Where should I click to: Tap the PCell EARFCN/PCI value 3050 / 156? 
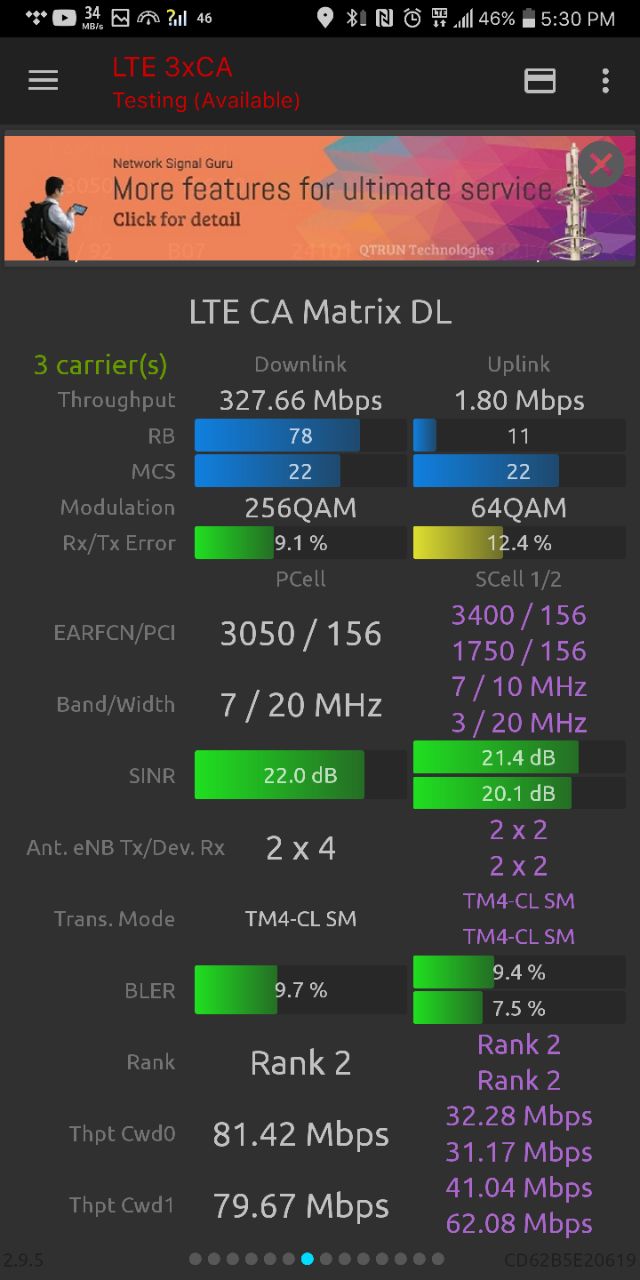pos(300,634)
